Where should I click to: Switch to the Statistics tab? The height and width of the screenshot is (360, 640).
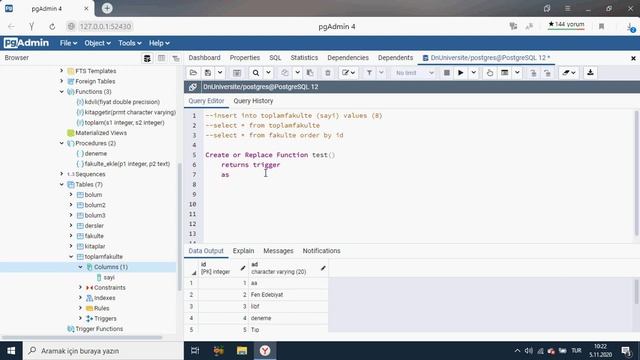[304, 58]
